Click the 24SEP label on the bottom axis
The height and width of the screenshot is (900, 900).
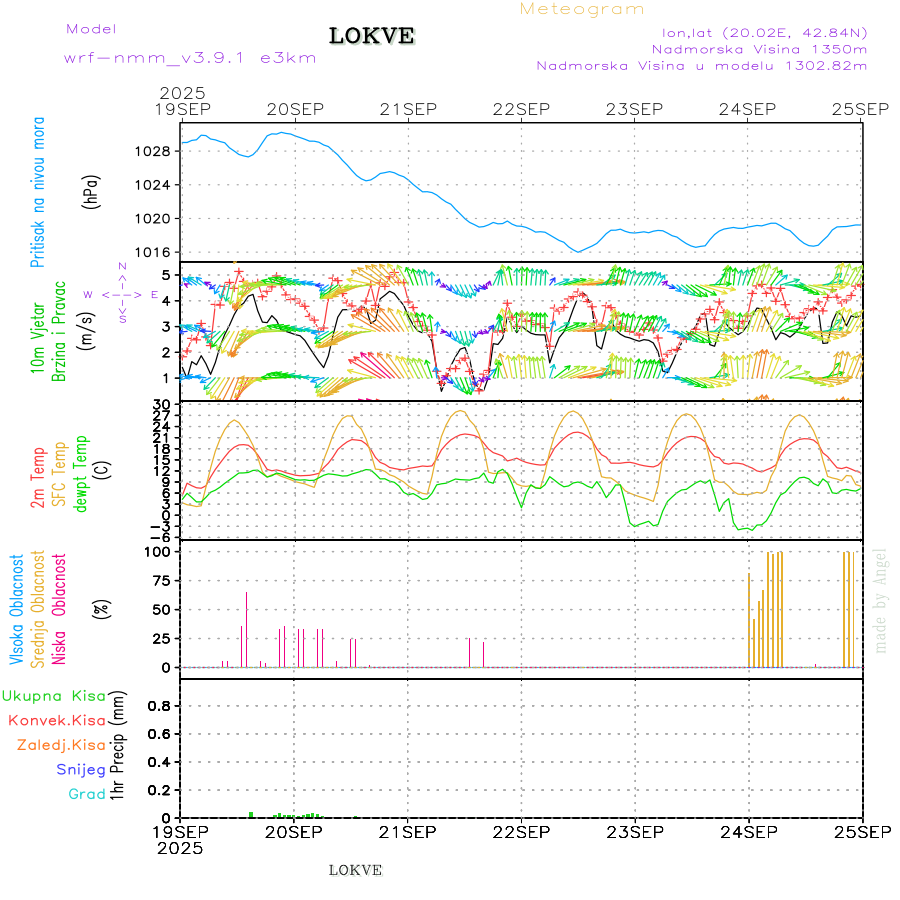(x=748, y=831)
